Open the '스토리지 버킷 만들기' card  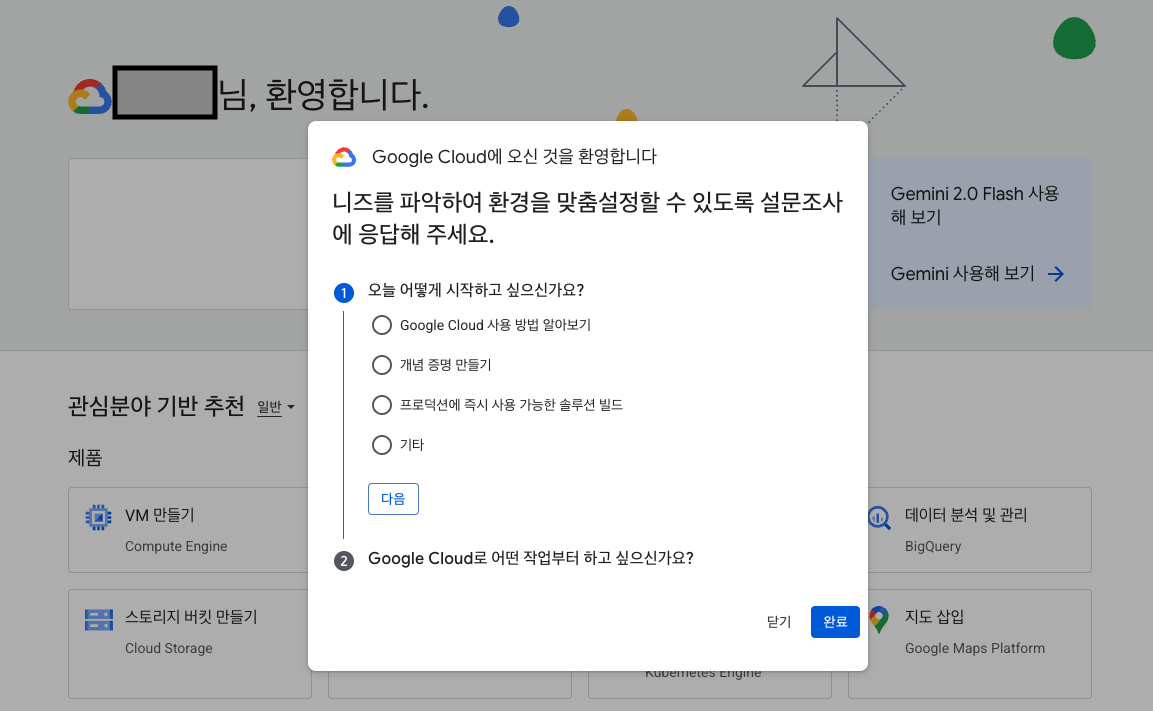click(x=190, y=644)
